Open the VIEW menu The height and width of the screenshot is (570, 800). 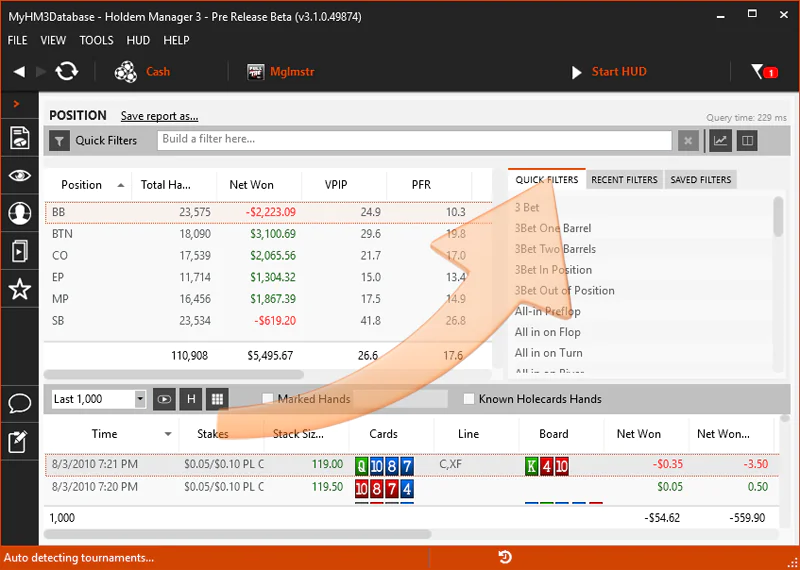[53, 41]
